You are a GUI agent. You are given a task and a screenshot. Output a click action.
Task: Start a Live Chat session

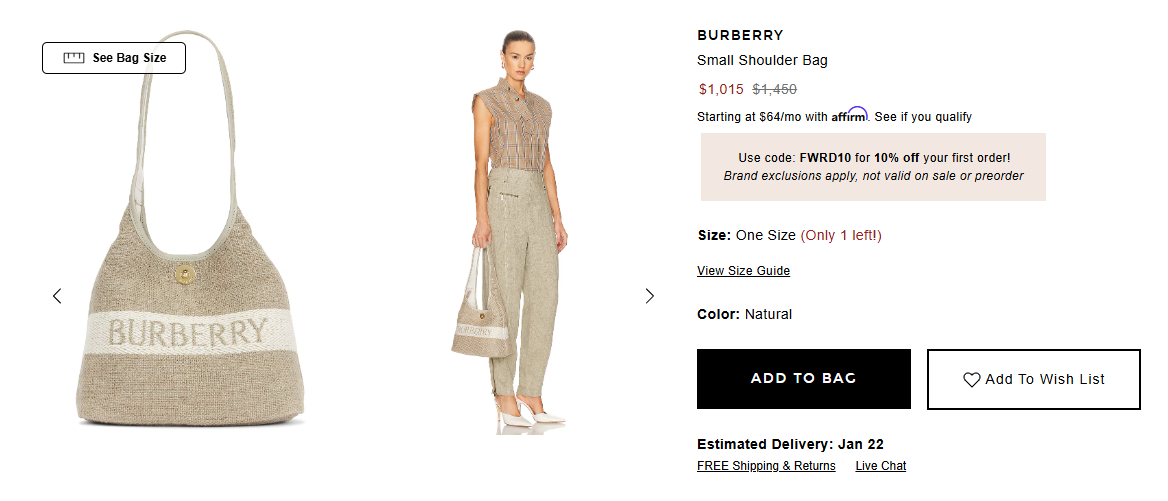tap(880, 466)
